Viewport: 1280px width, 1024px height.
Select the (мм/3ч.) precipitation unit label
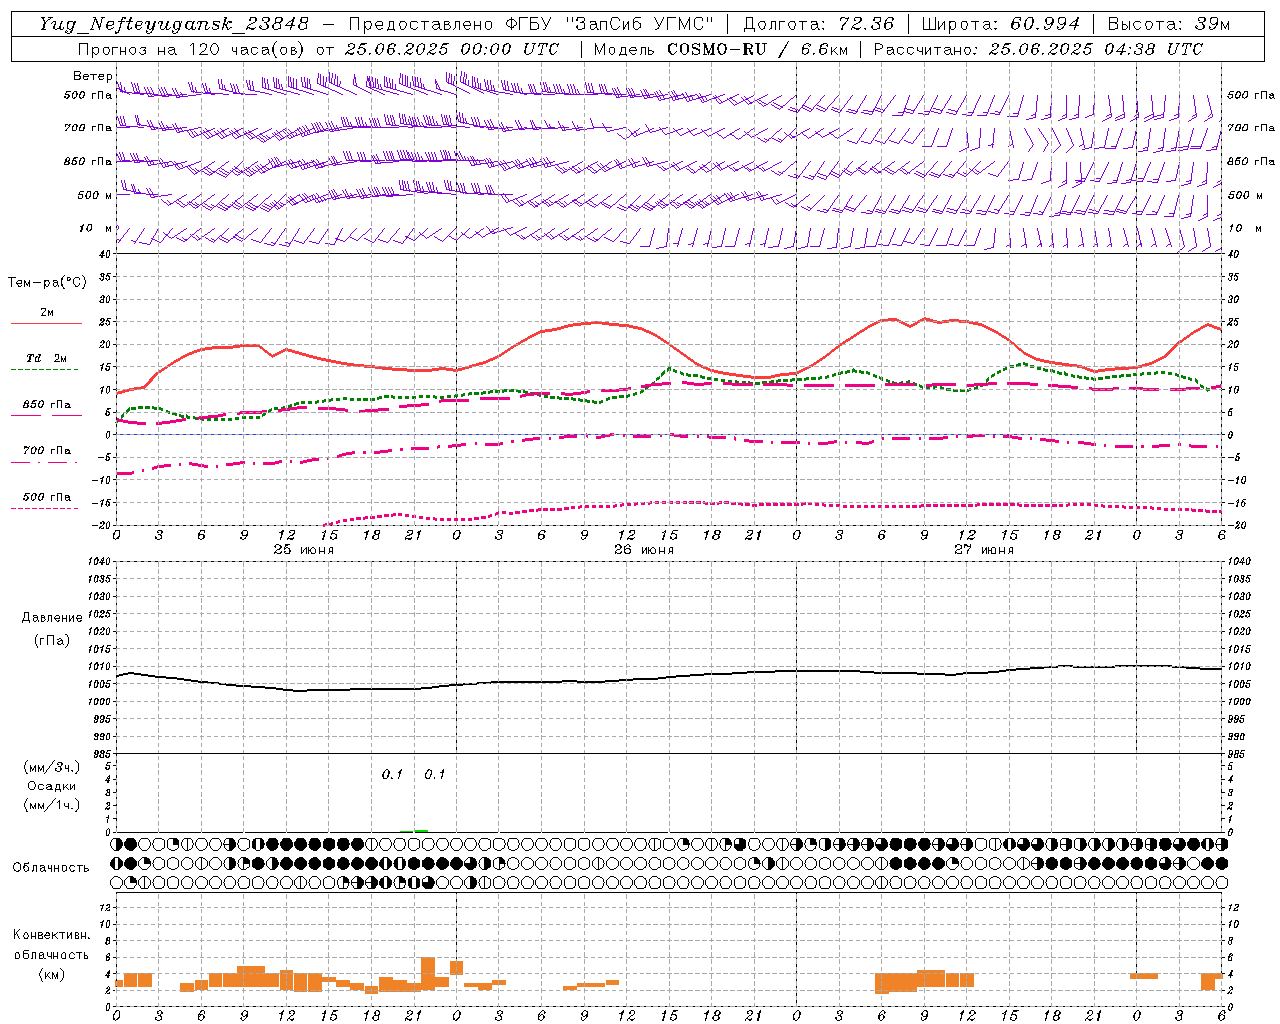52,767
